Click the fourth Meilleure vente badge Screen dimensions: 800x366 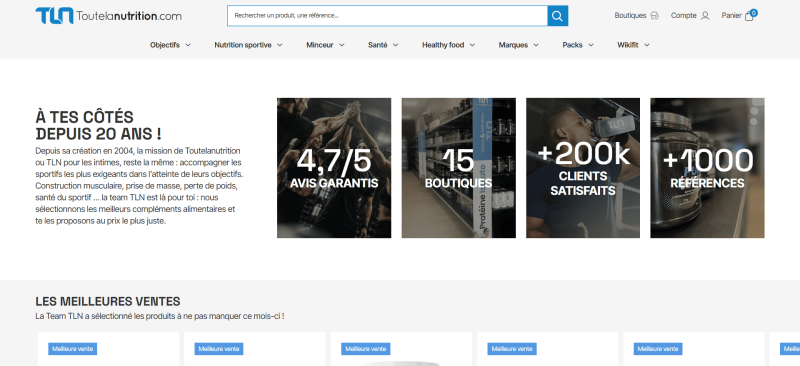(x=512, y=349)
